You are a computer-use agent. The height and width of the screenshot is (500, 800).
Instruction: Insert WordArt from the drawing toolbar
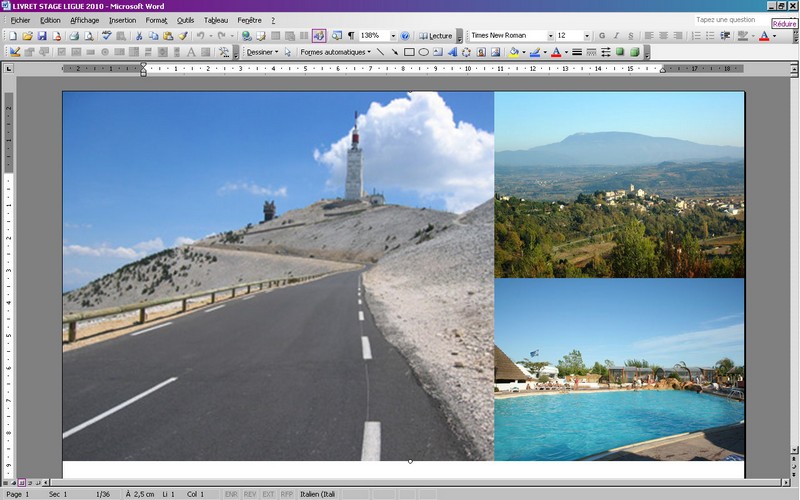click(452, 52)
